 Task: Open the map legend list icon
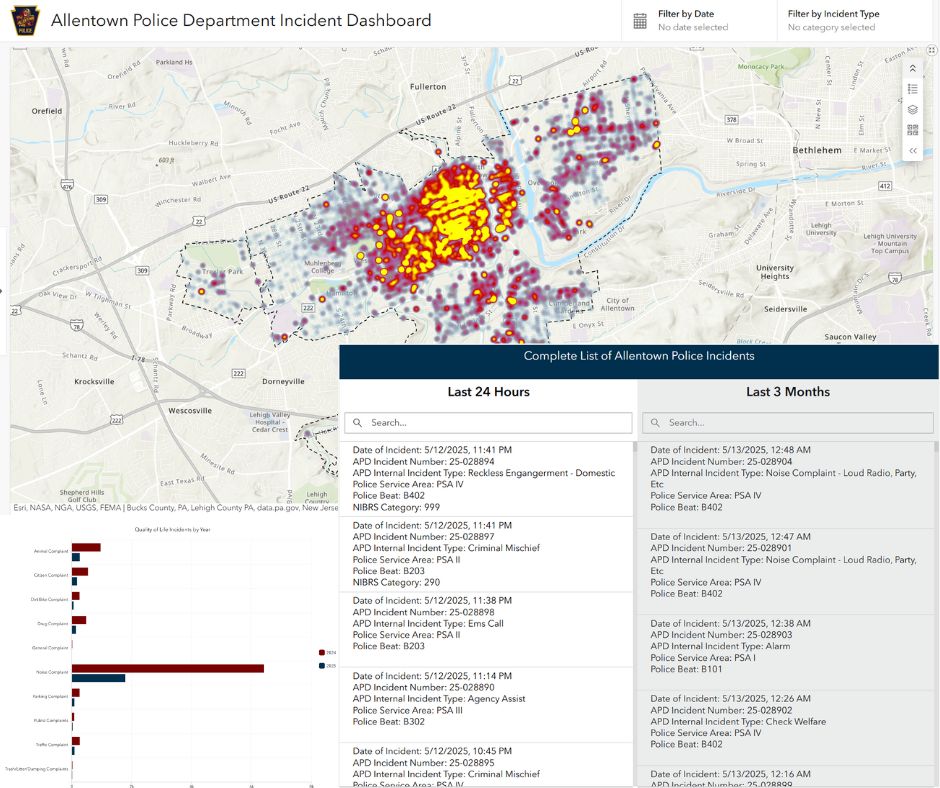tap(912, 89)
